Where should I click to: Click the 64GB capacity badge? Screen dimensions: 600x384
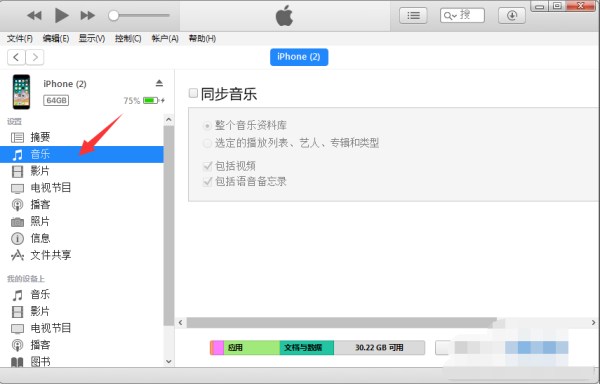(56, 101)
